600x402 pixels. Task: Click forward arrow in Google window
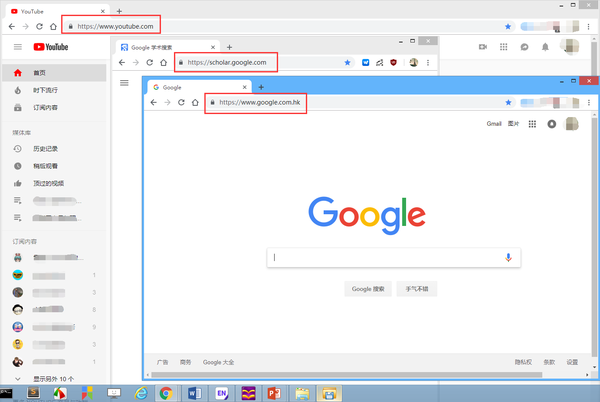tap(168, 102)
